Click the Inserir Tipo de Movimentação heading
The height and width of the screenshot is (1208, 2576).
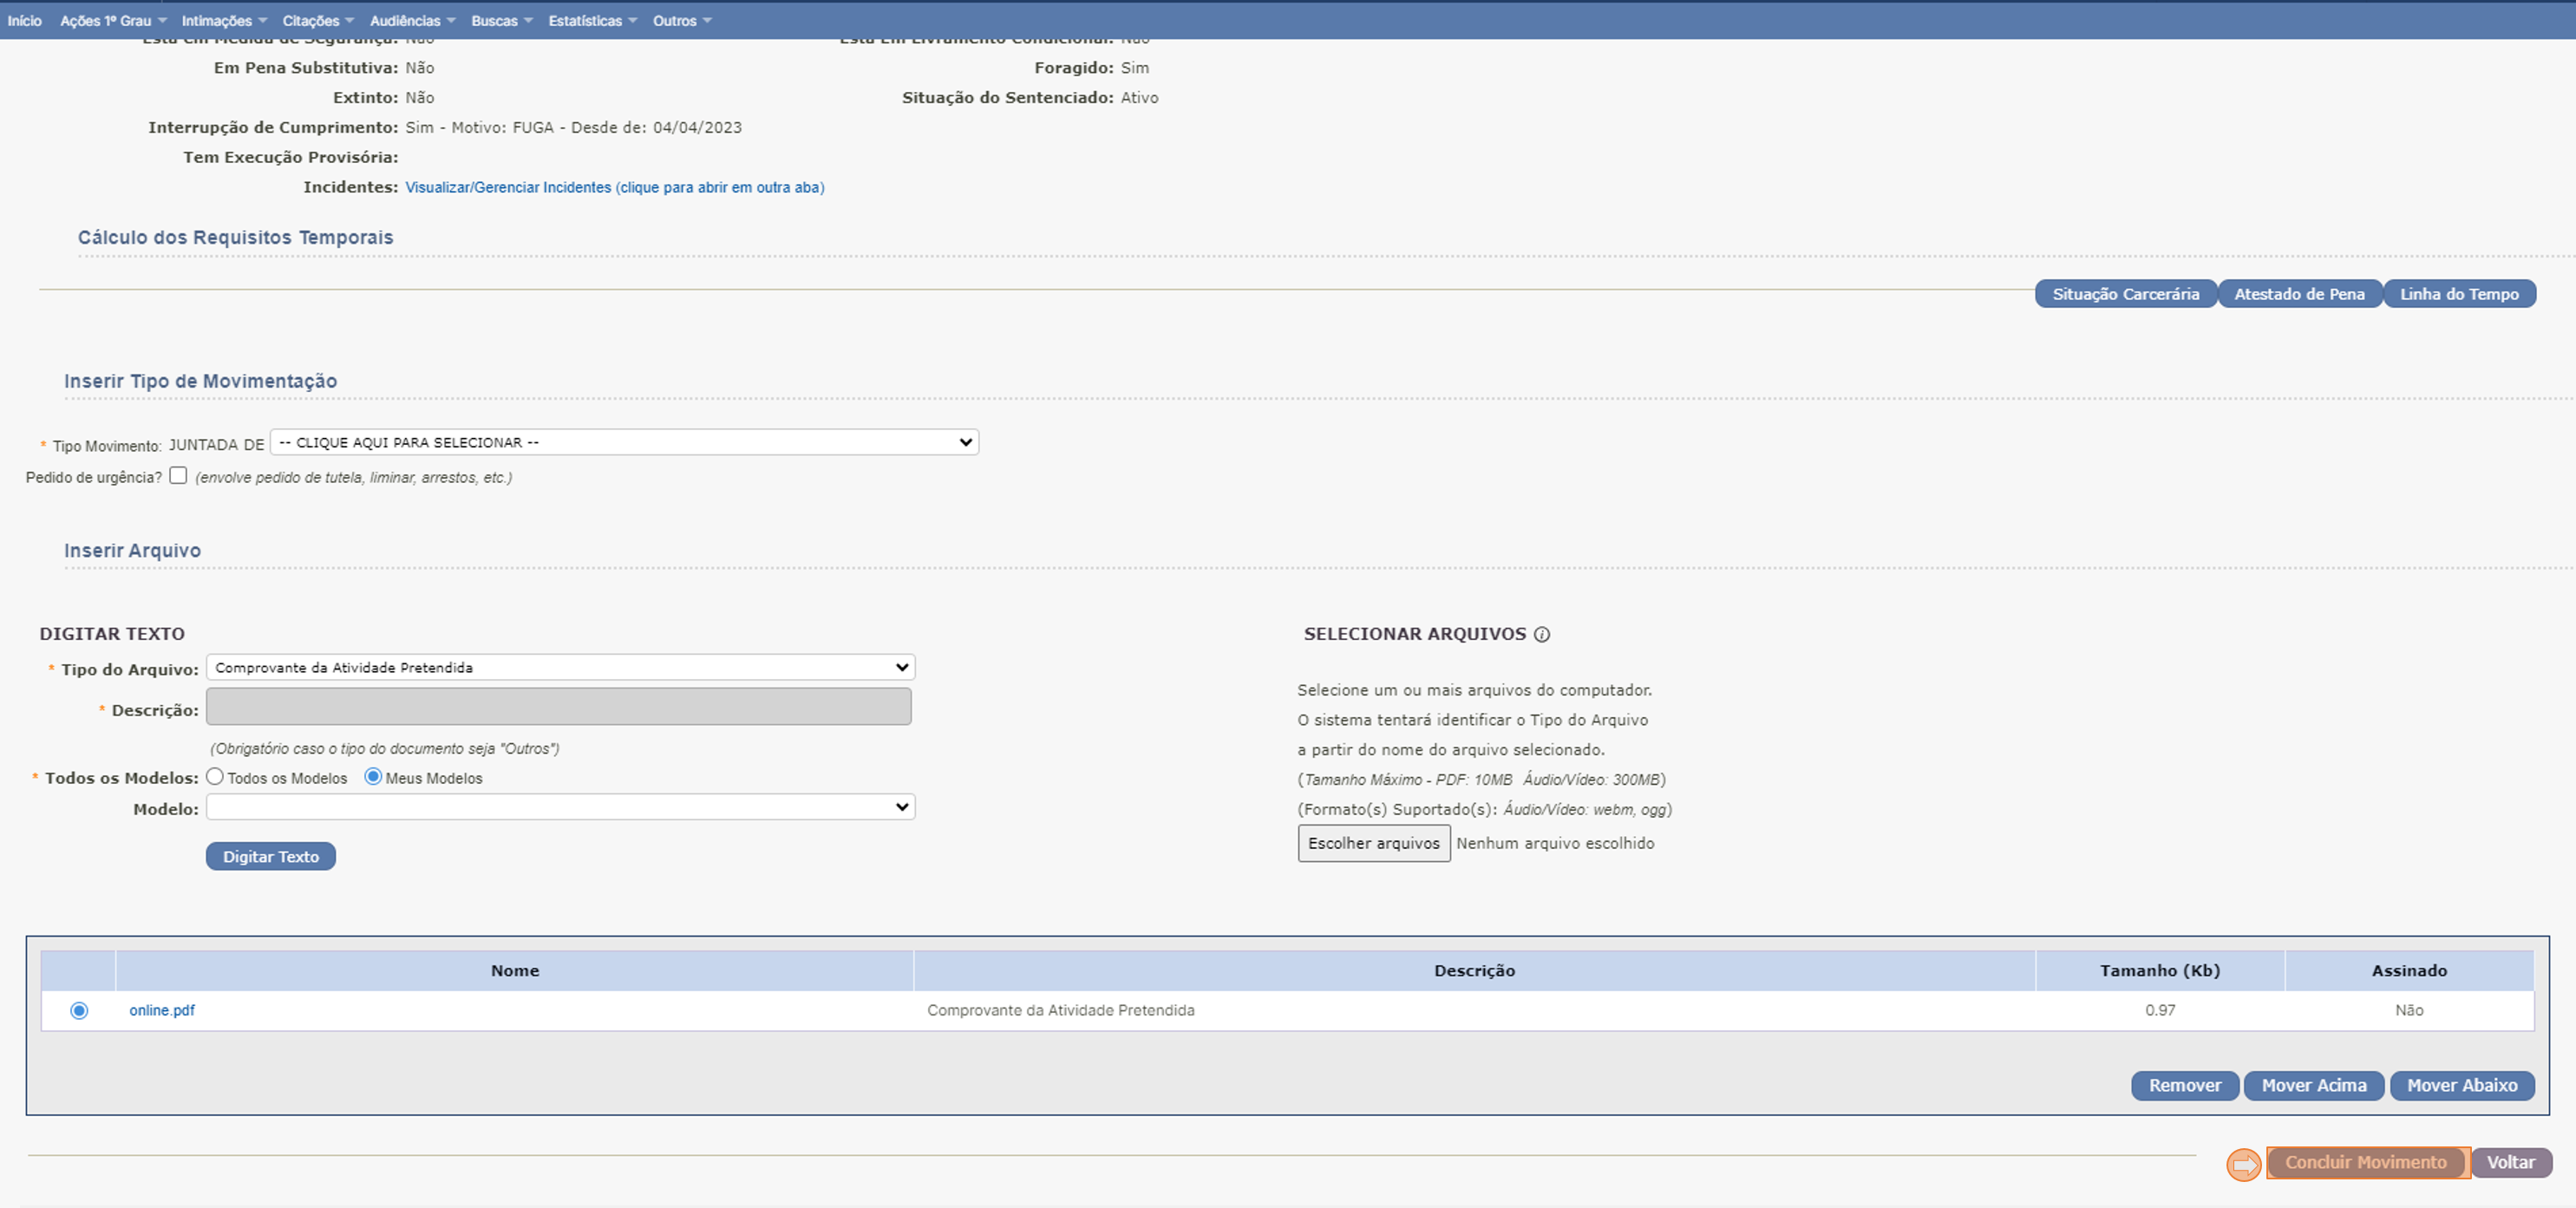coord(201,381)
